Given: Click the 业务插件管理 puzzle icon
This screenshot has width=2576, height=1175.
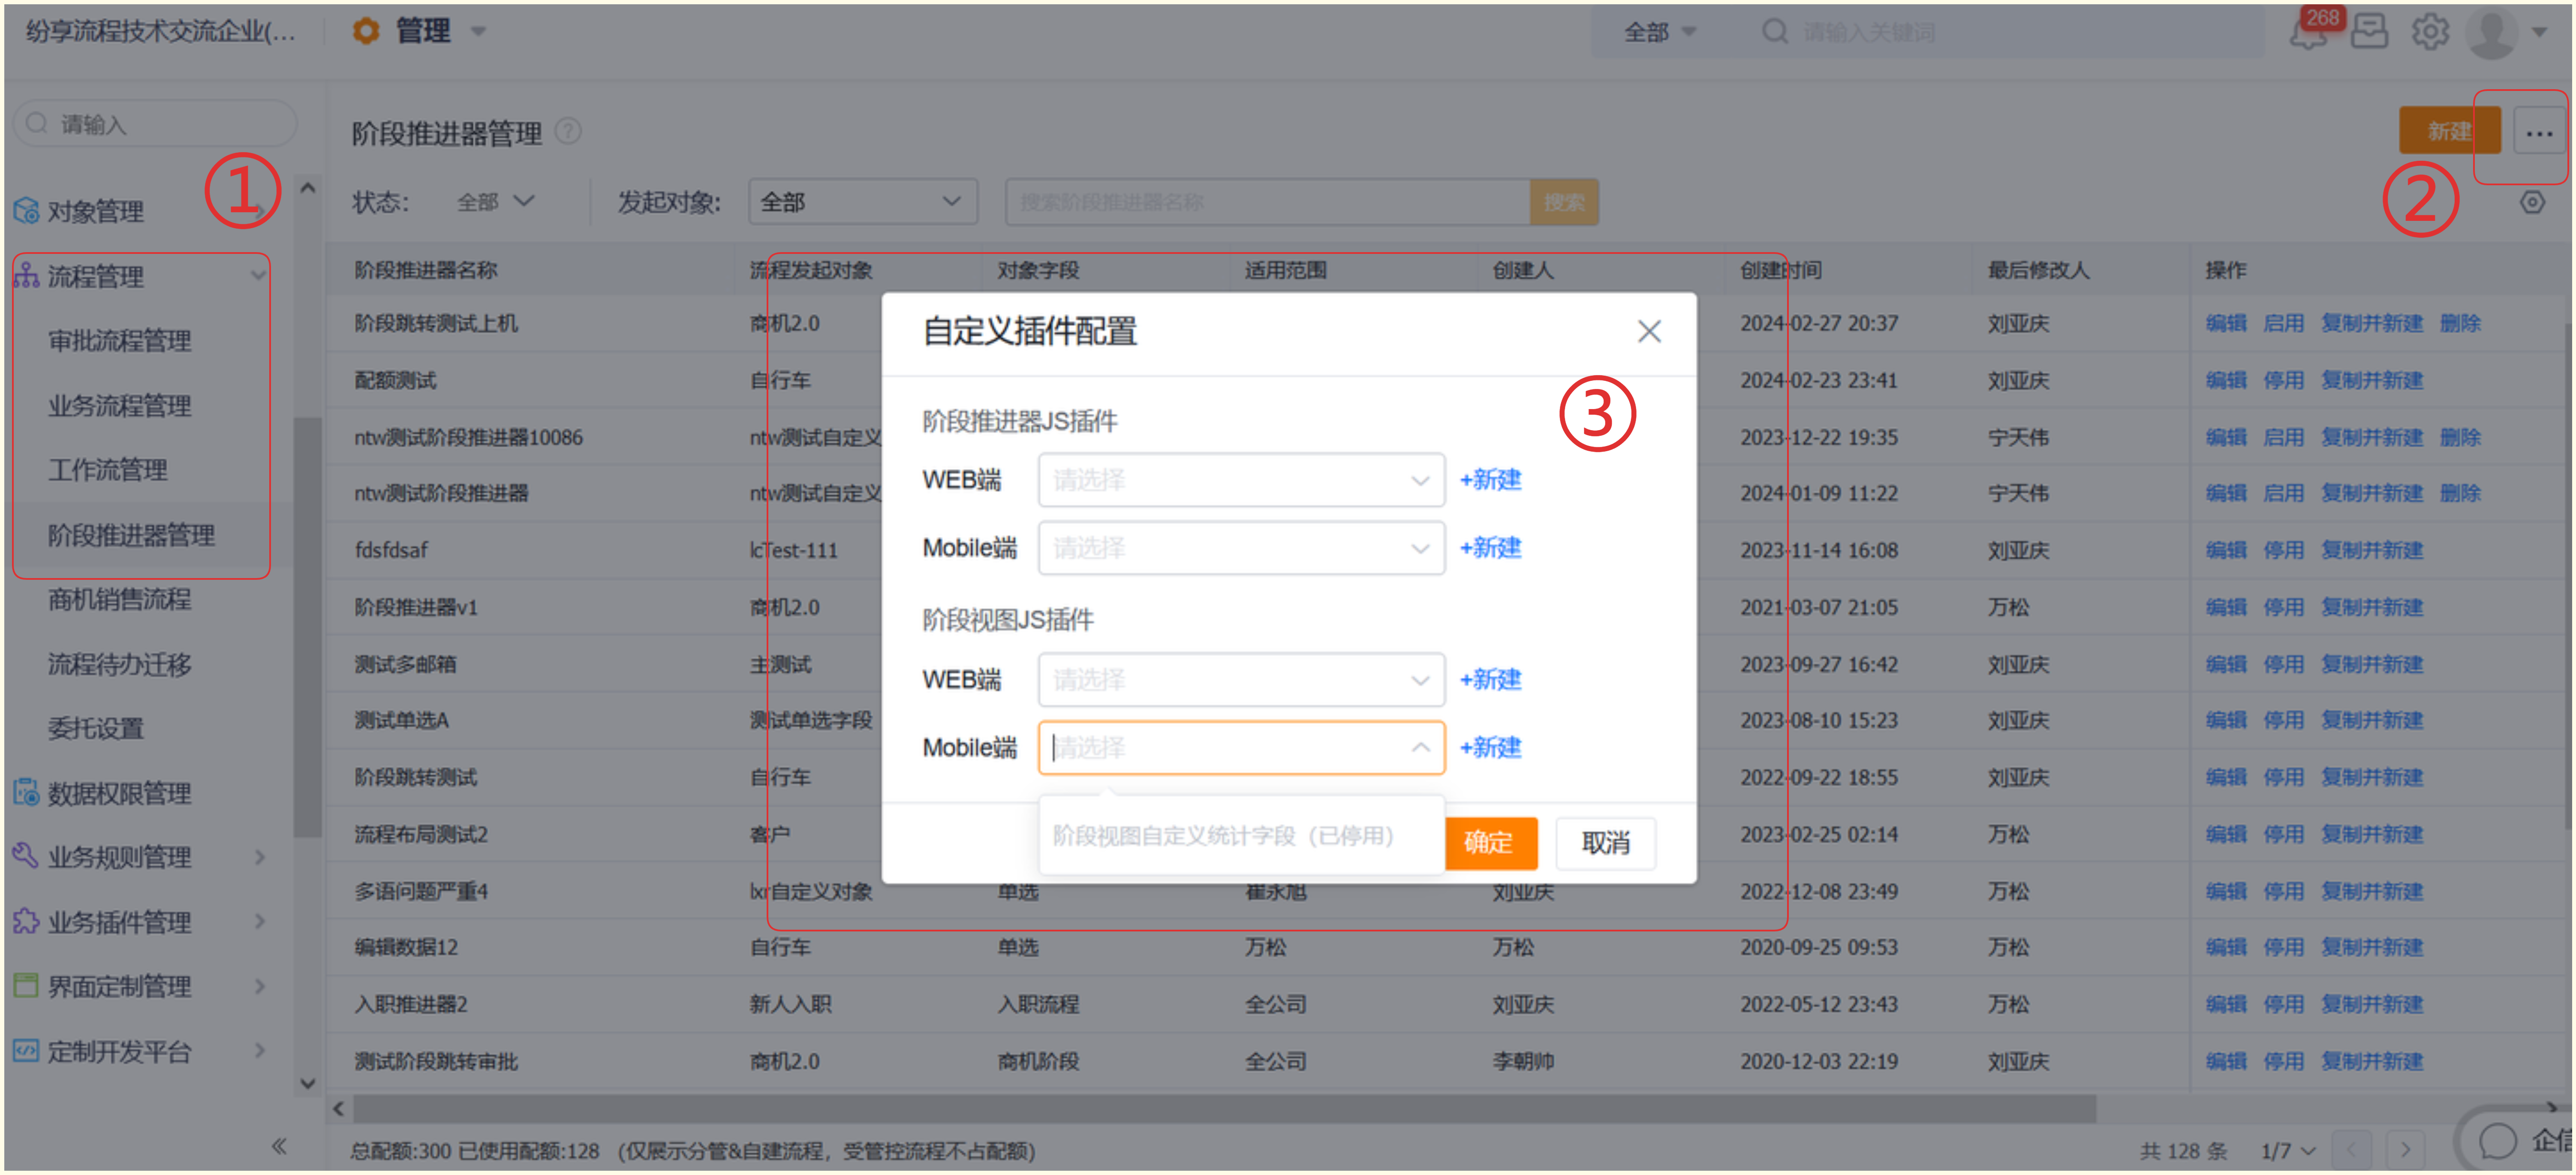Looking at the screenshot, I should 26,921.
